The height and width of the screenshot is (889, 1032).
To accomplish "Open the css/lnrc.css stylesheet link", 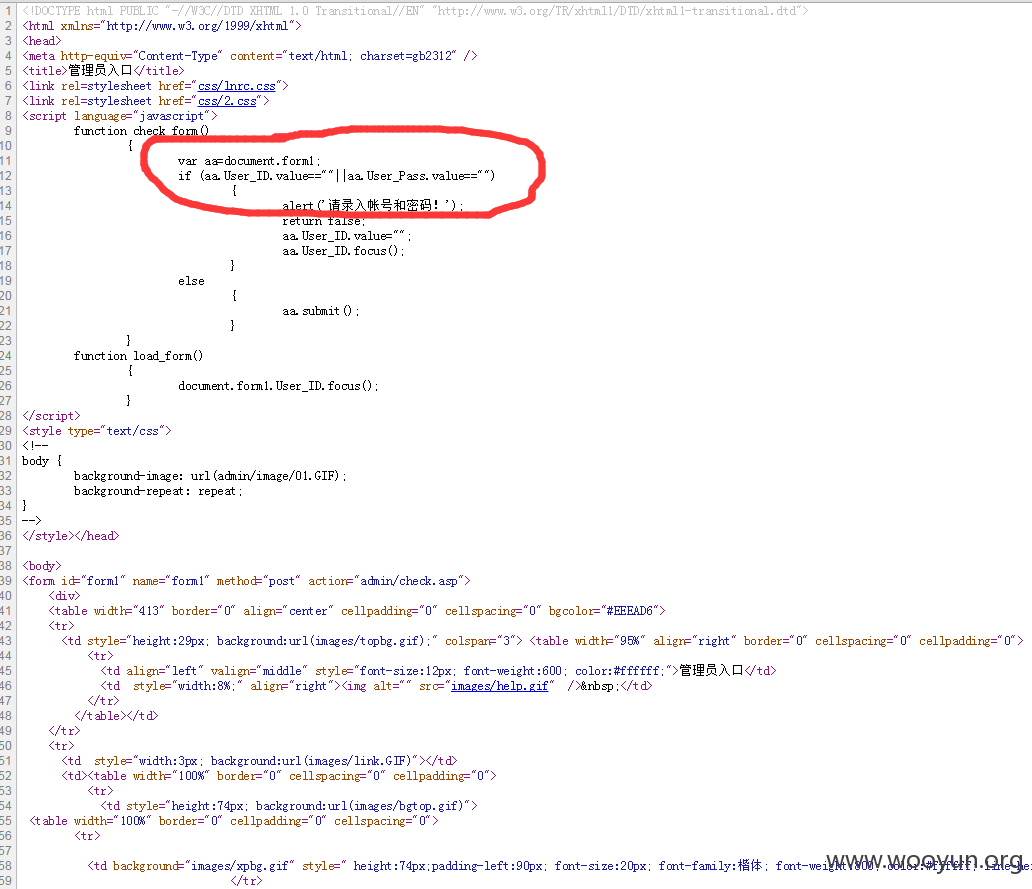I will pyautogui.click(x=237, y=86).
